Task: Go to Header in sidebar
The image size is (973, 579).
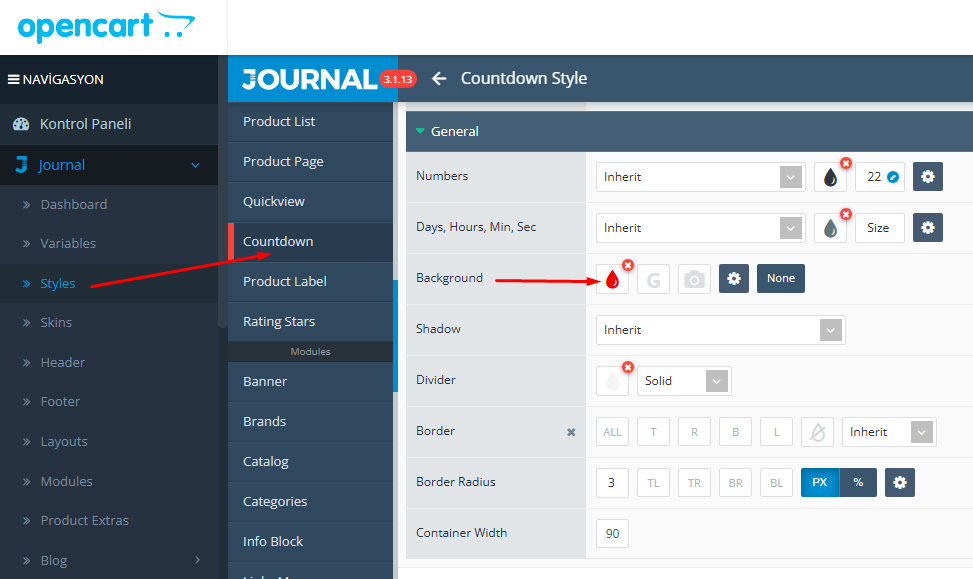Action: pos(63,362)
